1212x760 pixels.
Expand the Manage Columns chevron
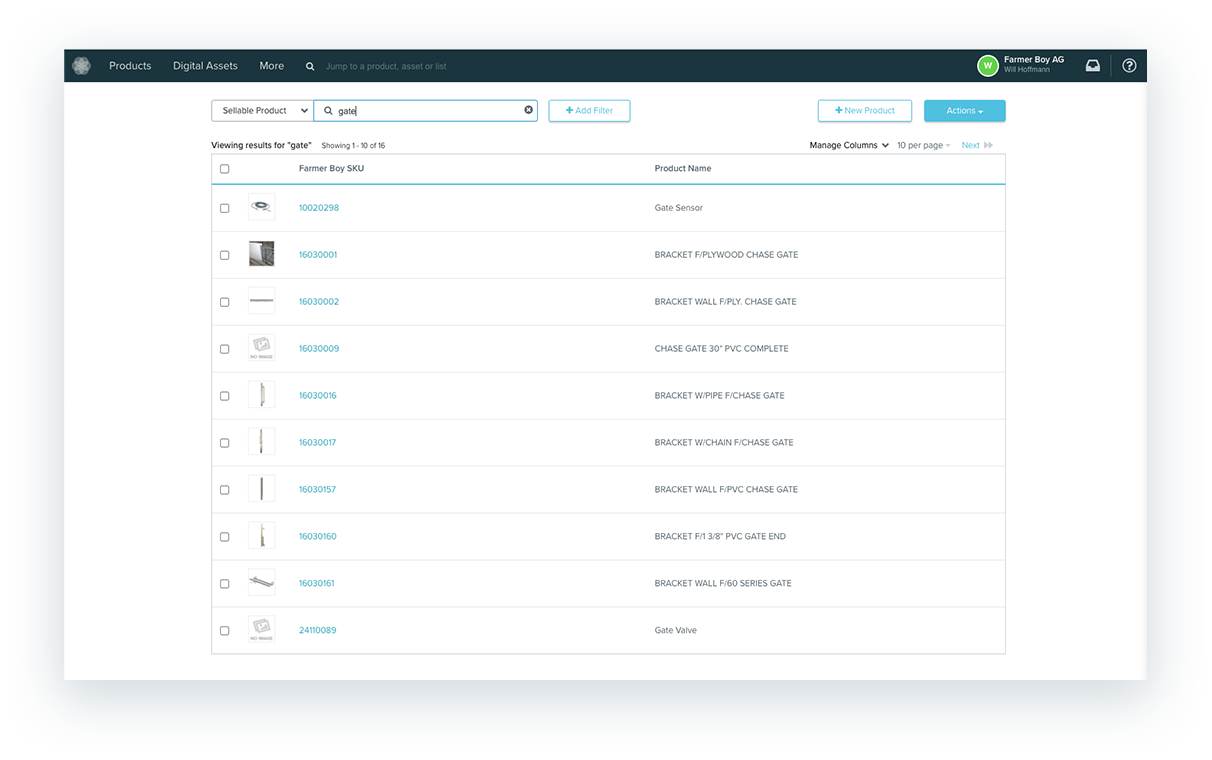coord(884,145)
